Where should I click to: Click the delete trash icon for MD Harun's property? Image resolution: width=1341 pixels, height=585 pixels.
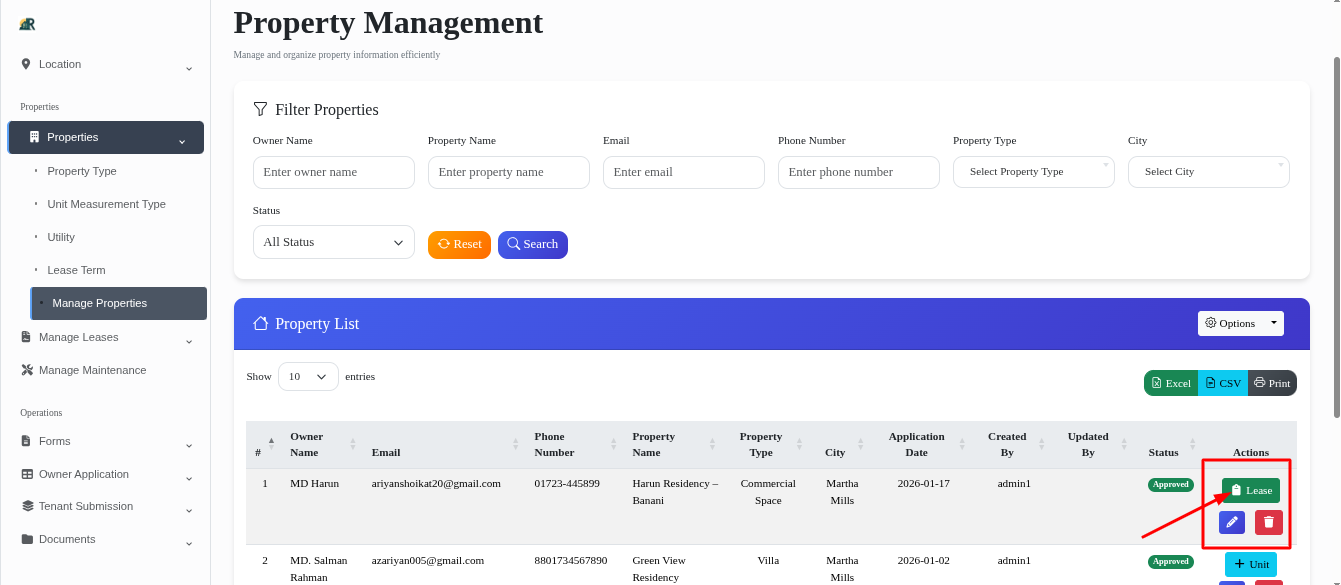click(1268, 521)
